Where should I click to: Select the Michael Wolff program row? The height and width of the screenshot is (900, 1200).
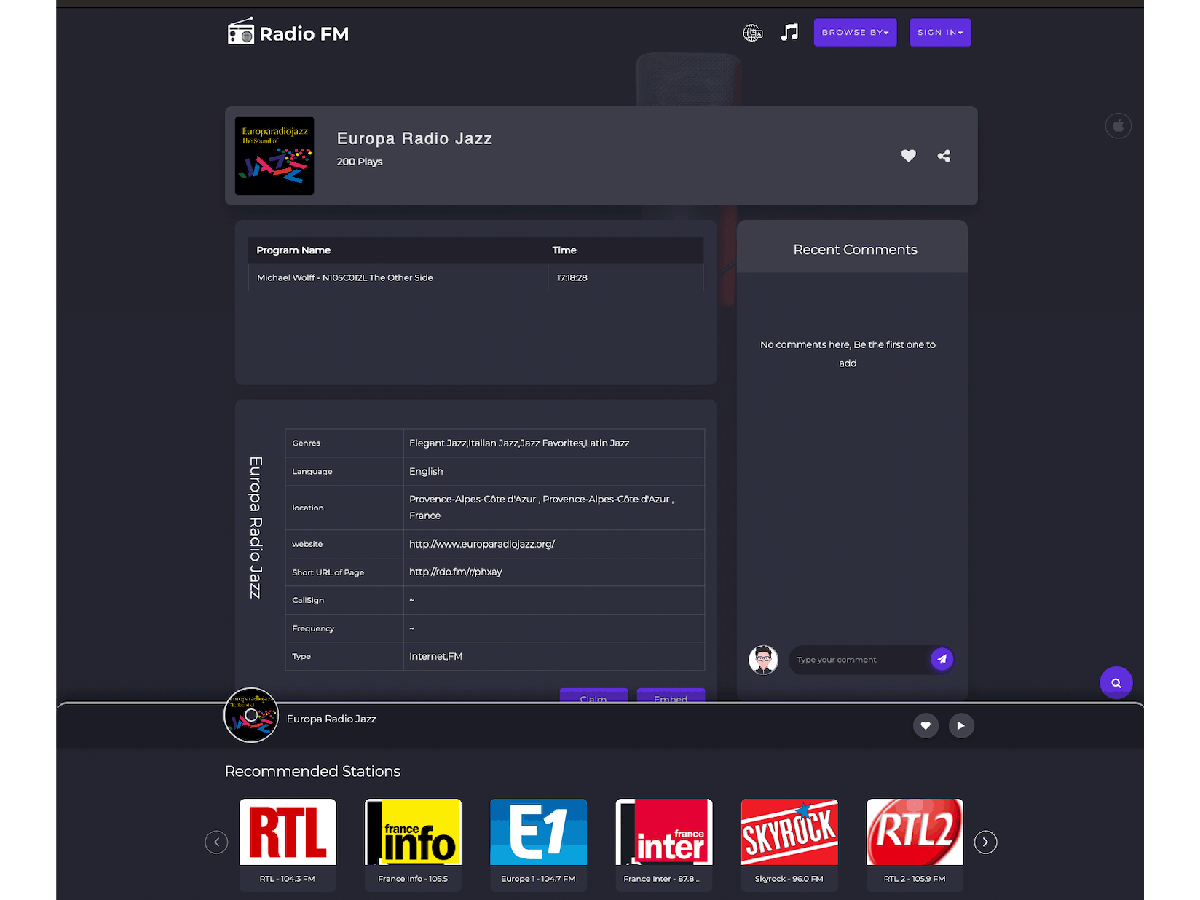(476, 277)
